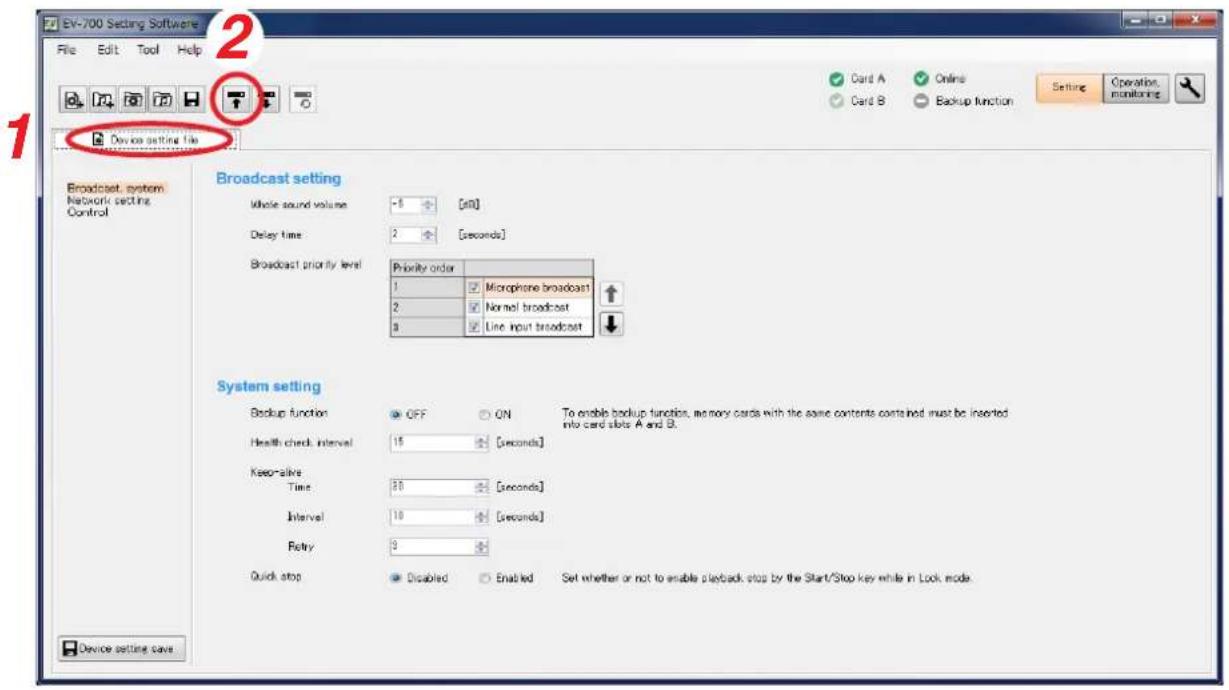Click the System setting heading
This screenshot has width=1229, height=690.
click(269, 386)
